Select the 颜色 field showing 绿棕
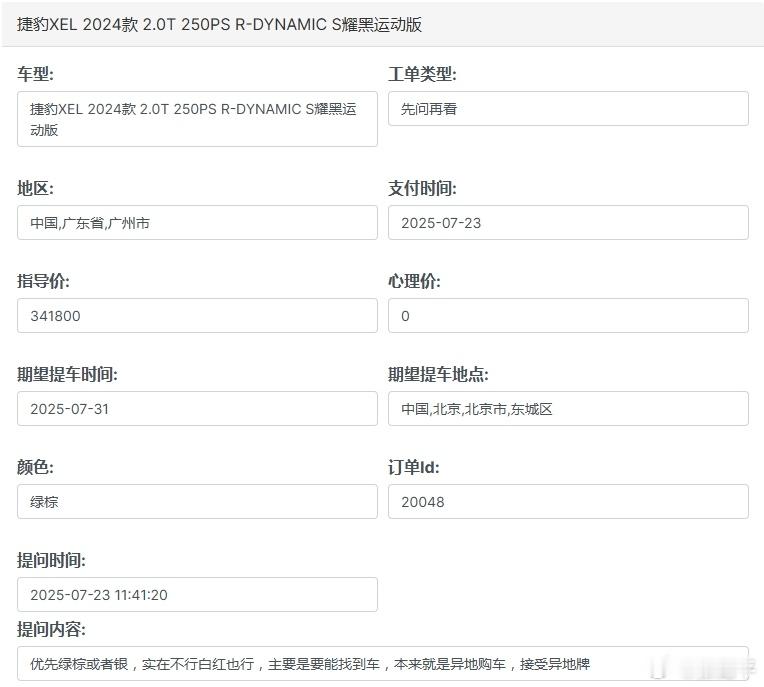This screenshot has height=687, width=764. (197, 502)
